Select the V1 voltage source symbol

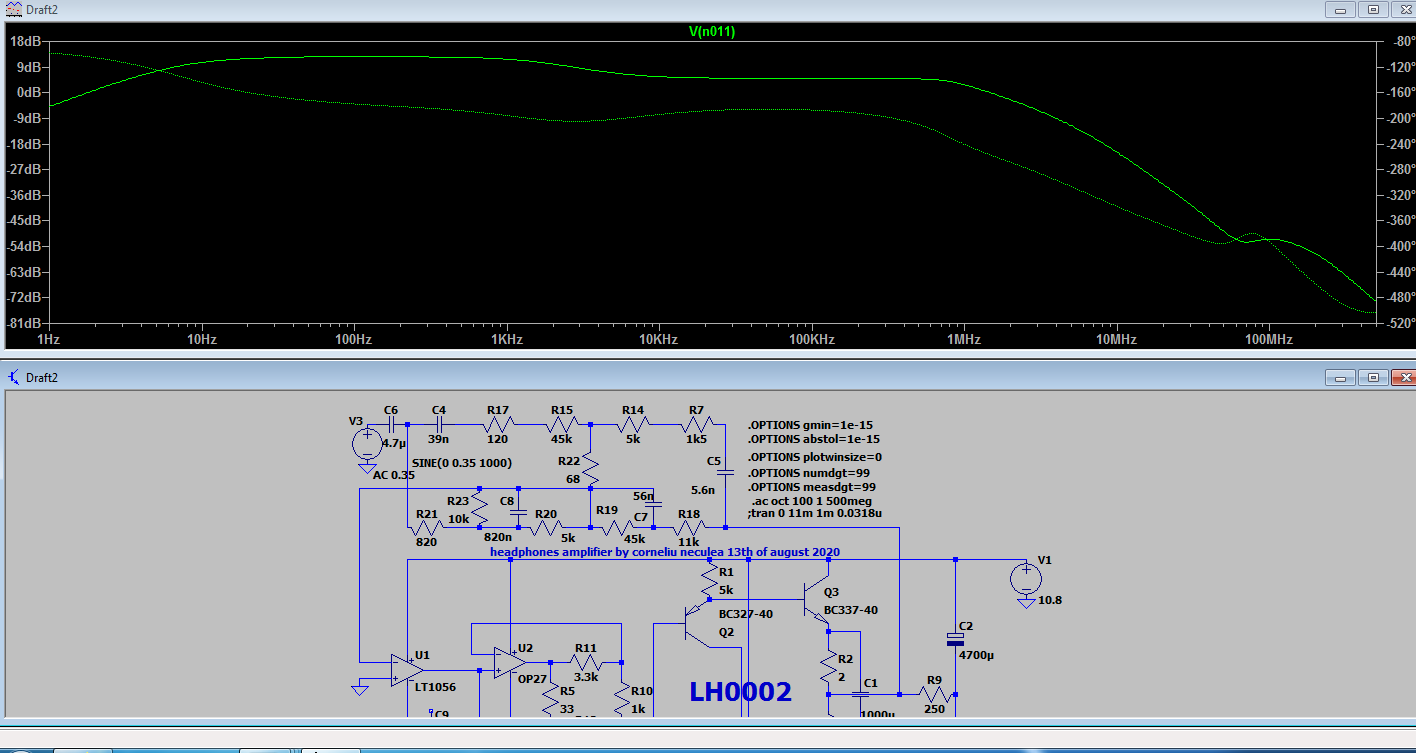point(1025,577)
